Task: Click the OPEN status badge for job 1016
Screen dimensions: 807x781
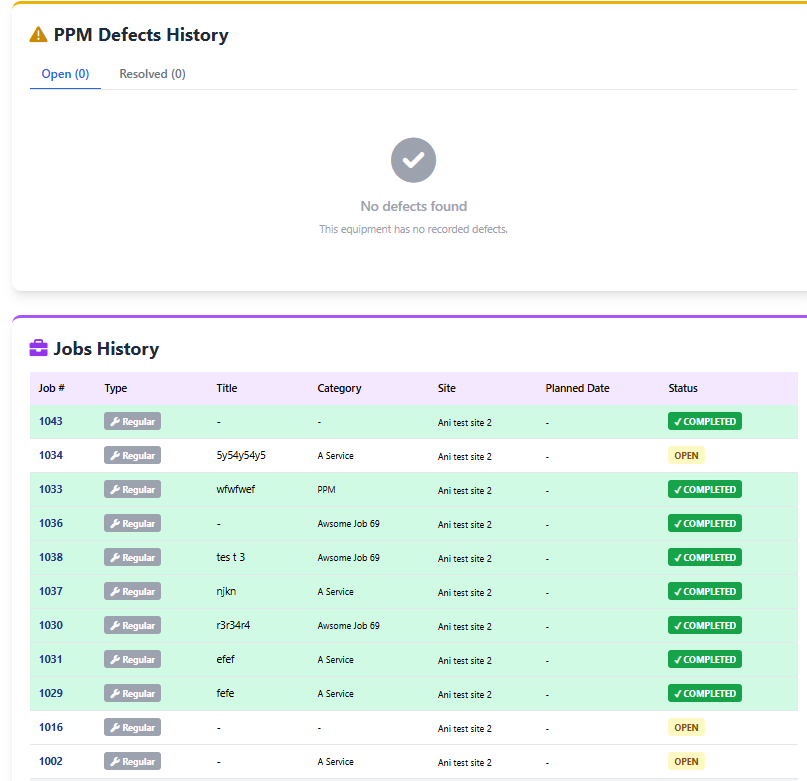Action: click(686, 727)
